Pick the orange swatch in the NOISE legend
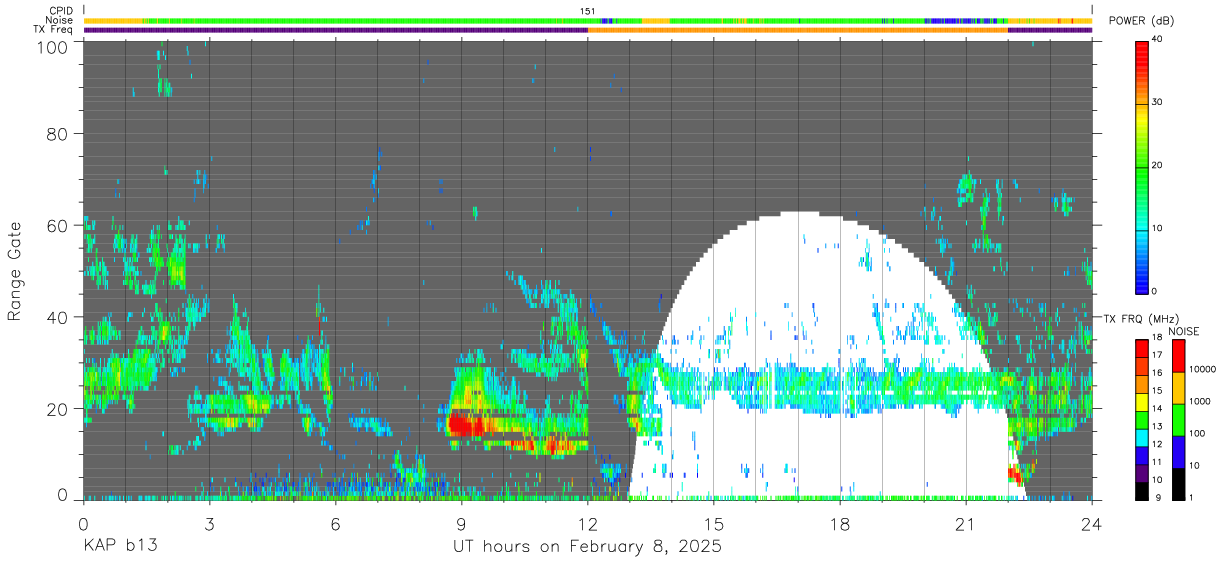1228x567 pixels. coord(1178,386)
